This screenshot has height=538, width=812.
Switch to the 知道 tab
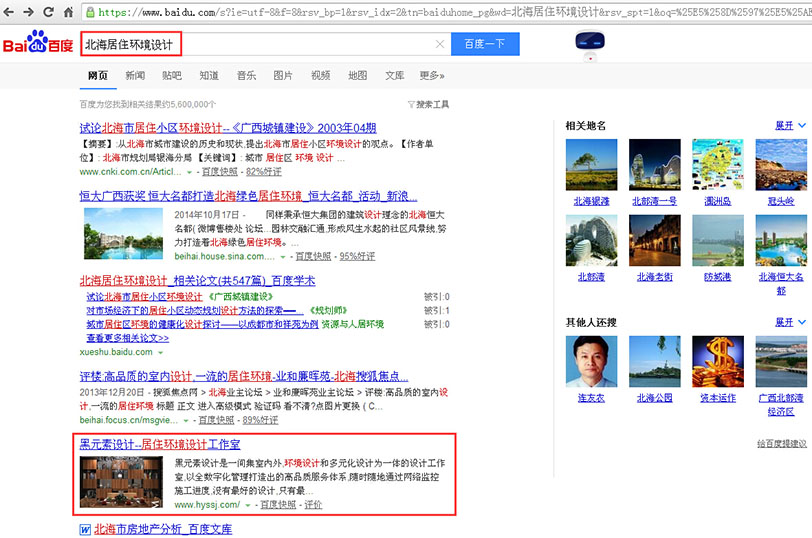click(209, 76)
